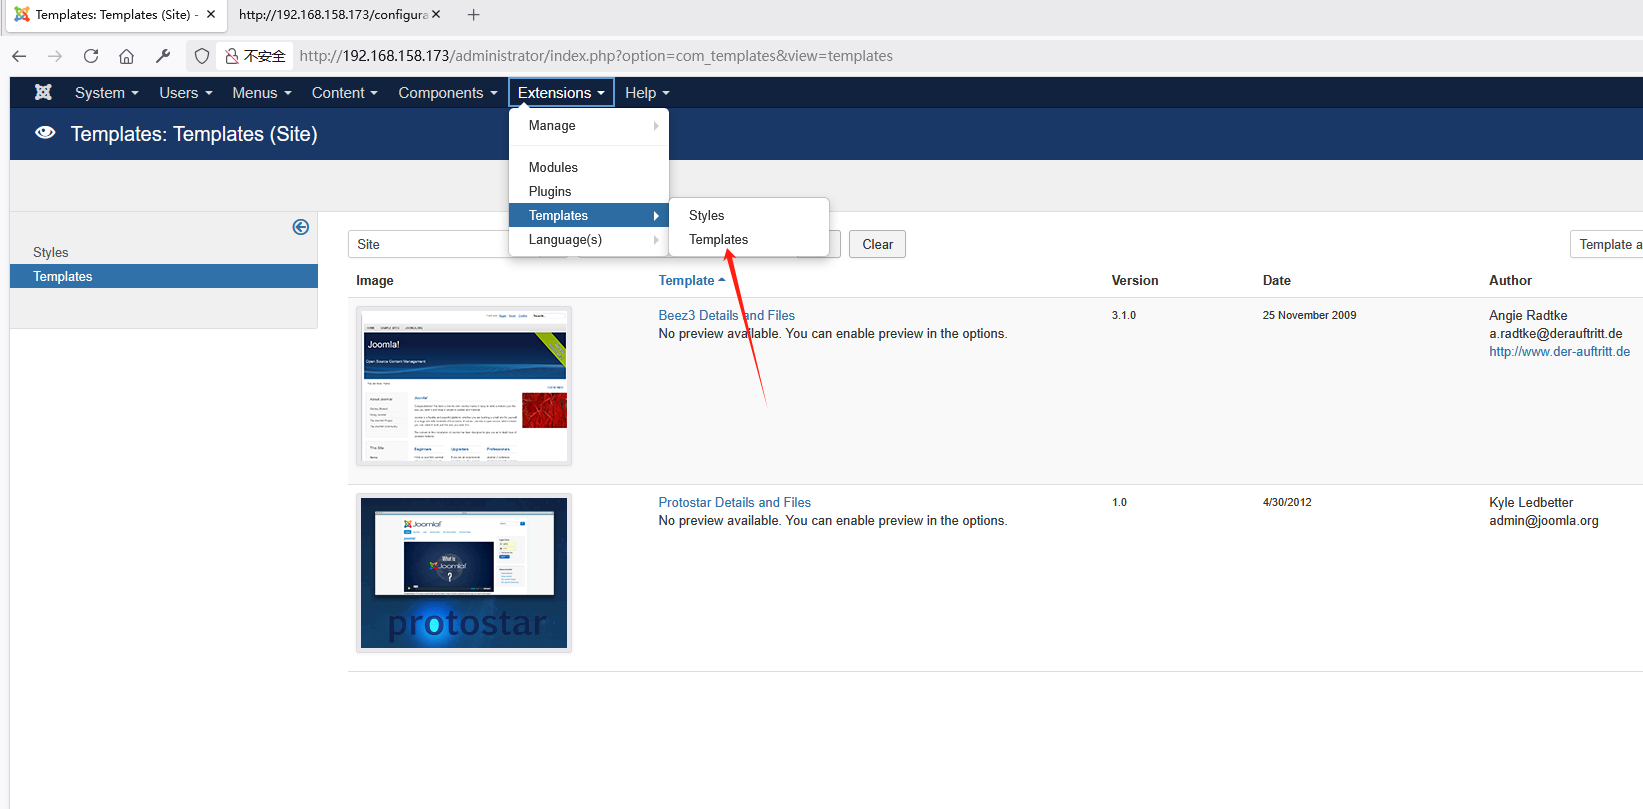1643x809 pixels.
Task: Click the shield tracking protection icon
Action: [202, 56]
